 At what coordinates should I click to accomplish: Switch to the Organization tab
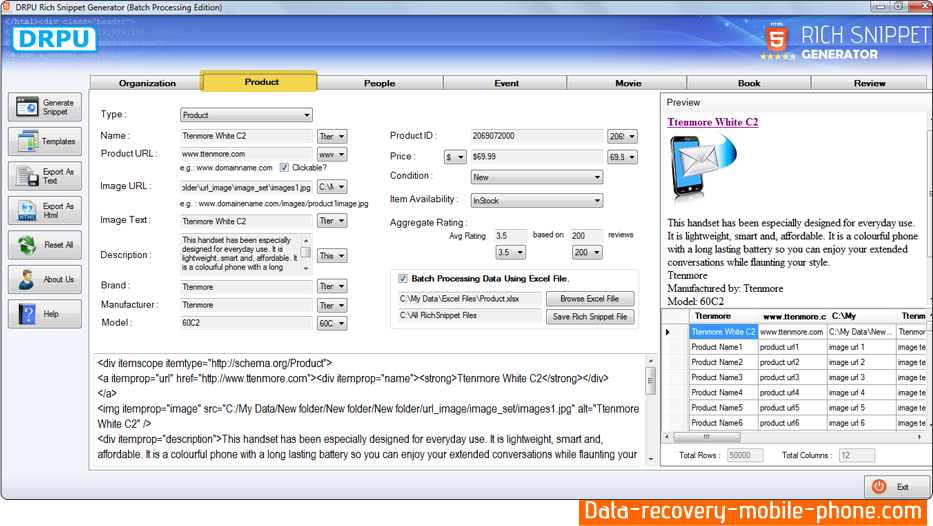click(x=147, y=83)
